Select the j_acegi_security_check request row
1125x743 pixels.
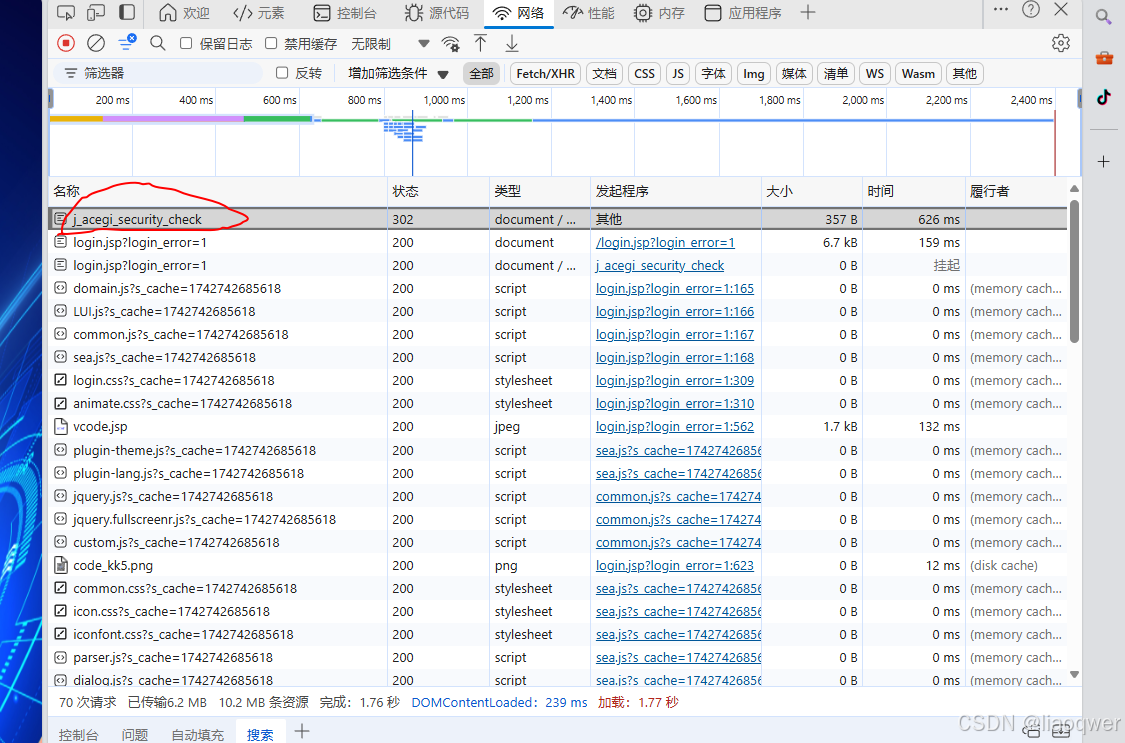[557, 219]
